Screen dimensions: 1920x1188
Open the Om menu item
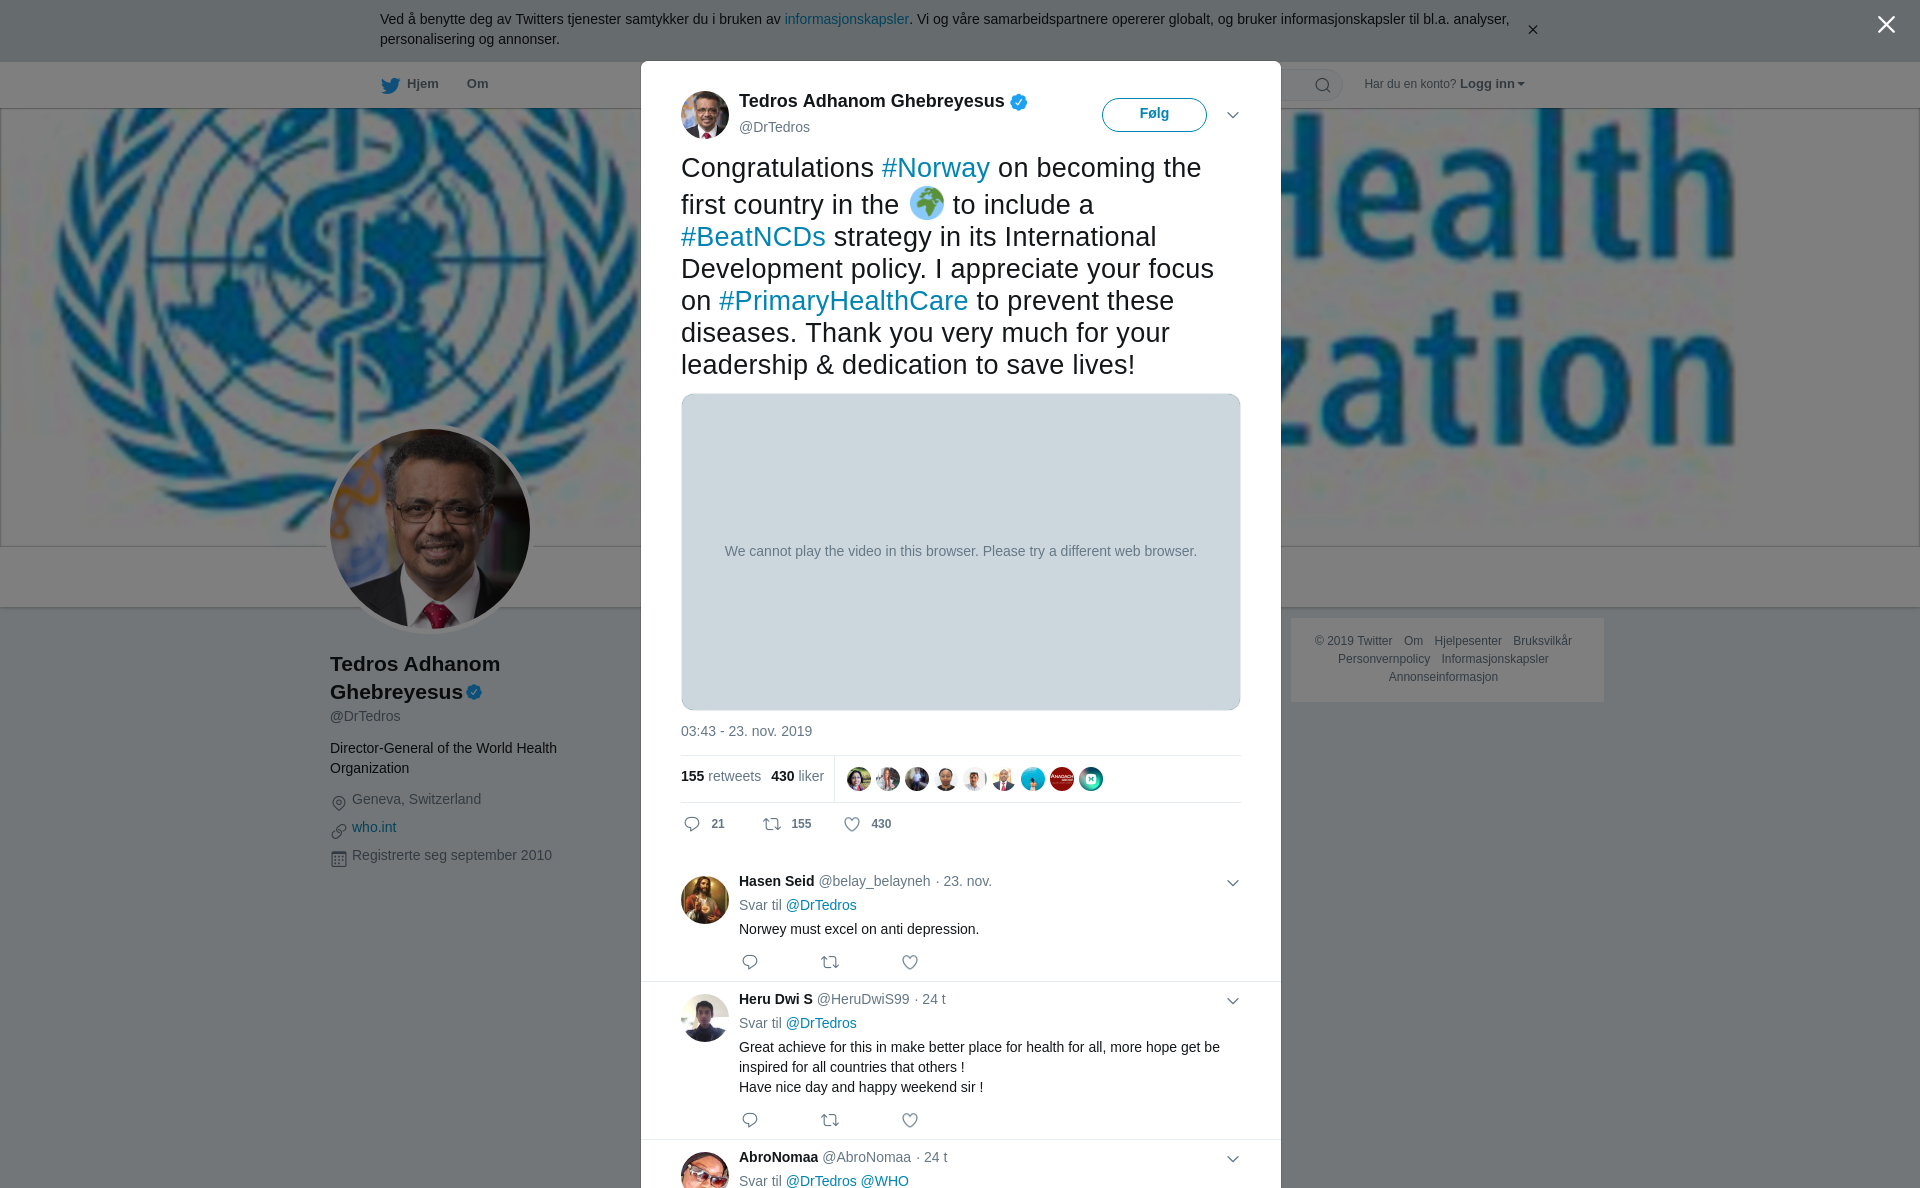coord(477,84)
